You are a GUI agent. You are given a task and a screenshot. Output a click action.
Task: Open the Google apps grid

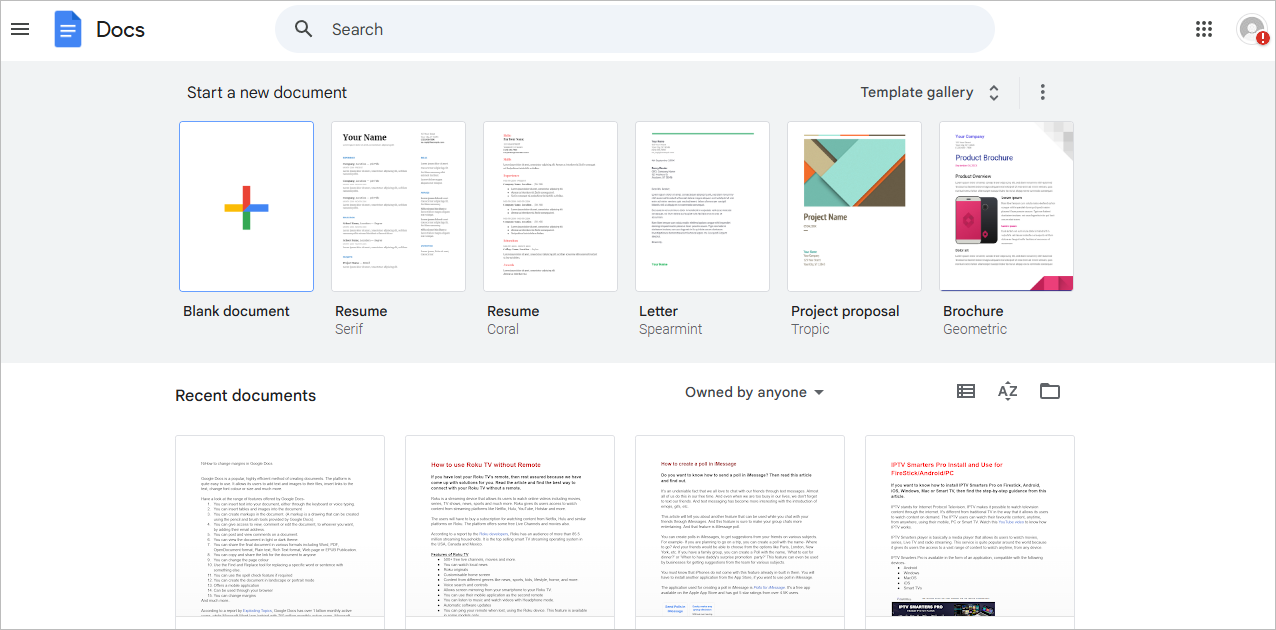tap(1204, 29)
